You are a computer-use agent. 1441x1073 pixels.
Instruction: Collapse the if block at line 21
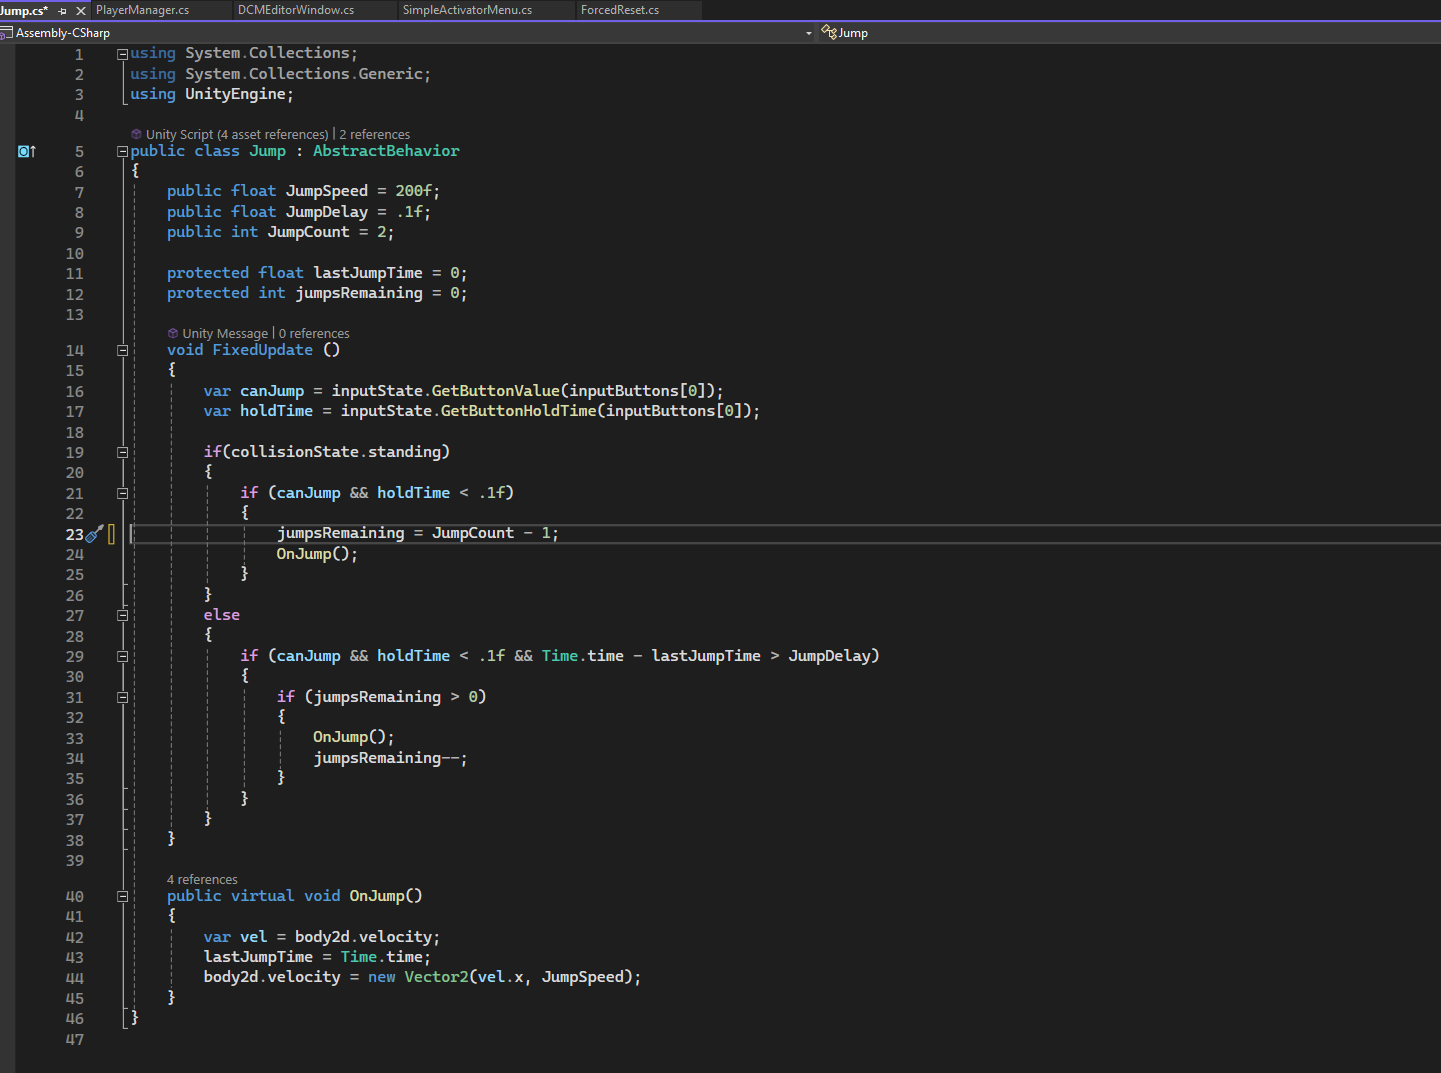click(x=122, y=493)
